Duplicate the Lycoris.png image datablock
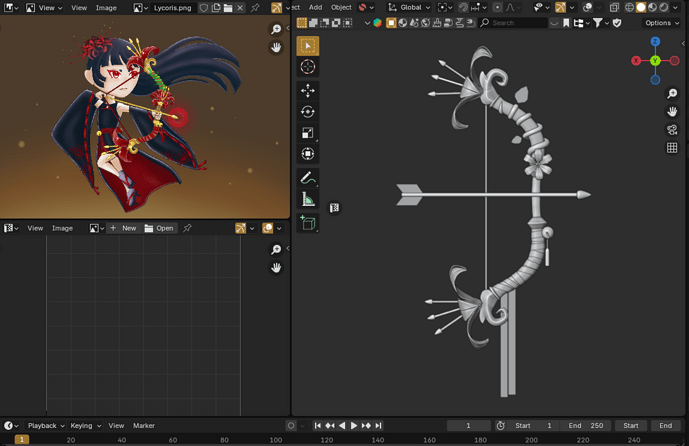689x446 pixels. [216, 7]
